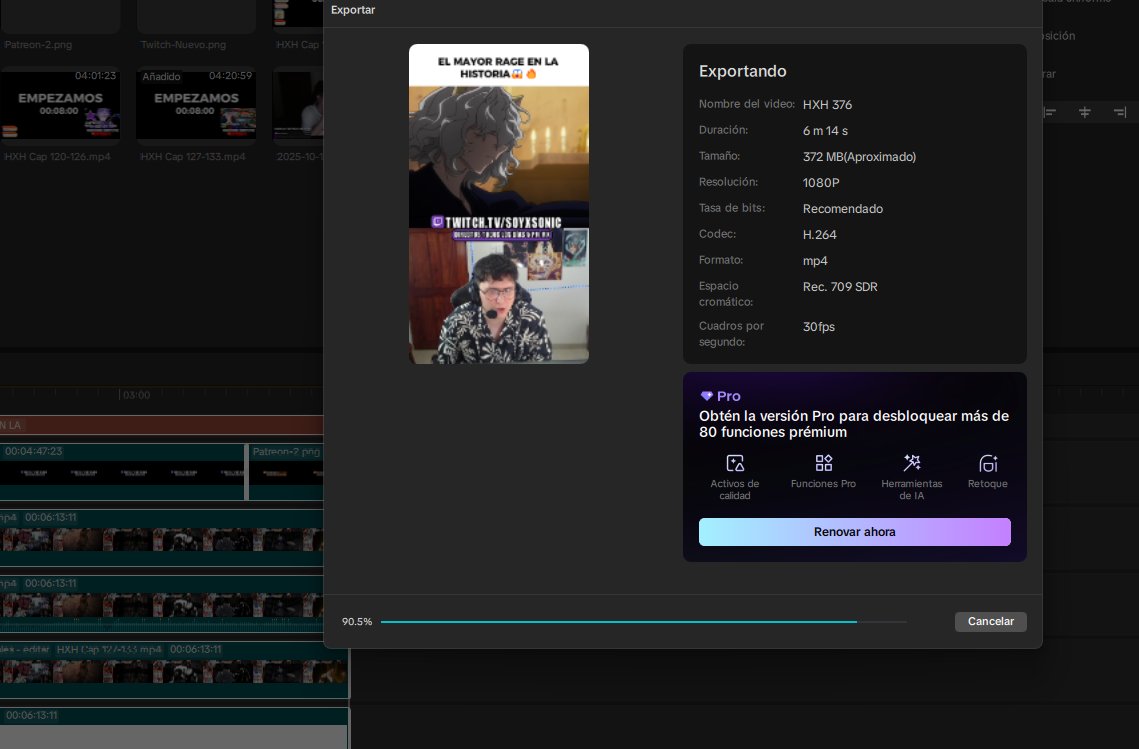Select the HXH Cap 127-133.mp4 timeline clip

pyautogui.click(x=174, y=670)
